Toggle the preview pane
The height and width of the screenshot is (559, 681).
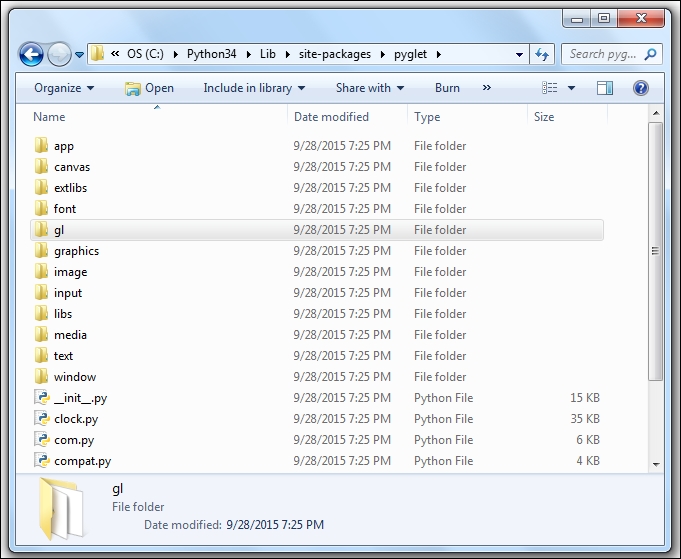(605, 88)
